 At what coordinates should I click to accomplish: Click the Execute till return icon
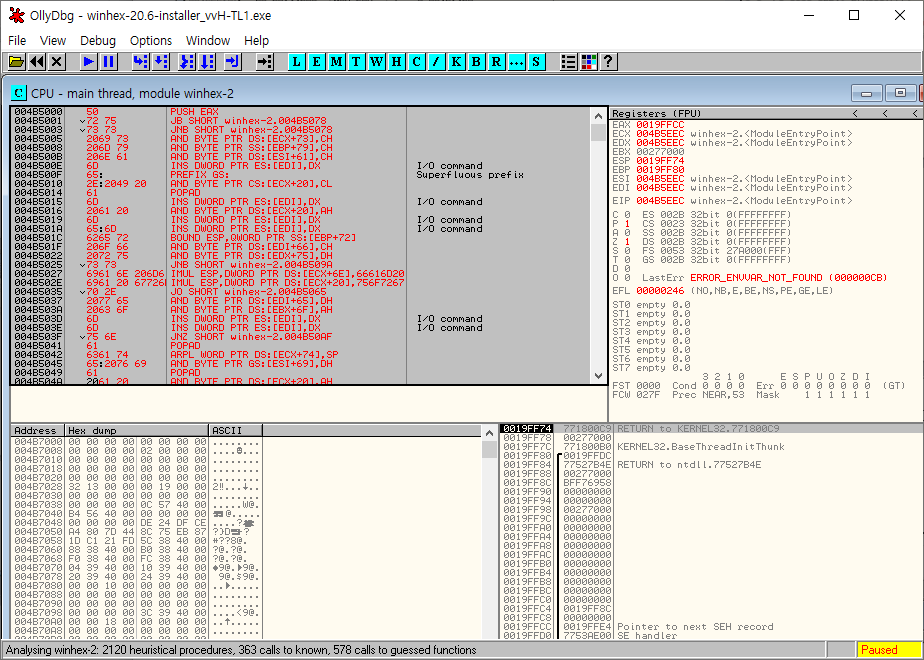[233, 61]
